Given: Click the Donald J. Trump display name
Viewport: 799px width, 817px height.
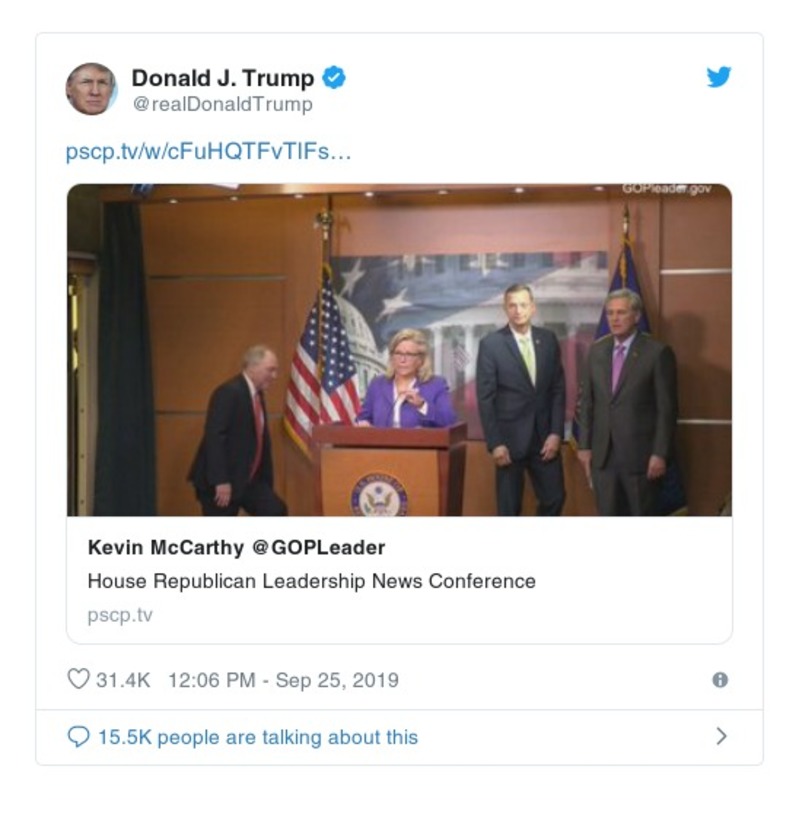Looking at the screenshot, I should click(223, 75).
